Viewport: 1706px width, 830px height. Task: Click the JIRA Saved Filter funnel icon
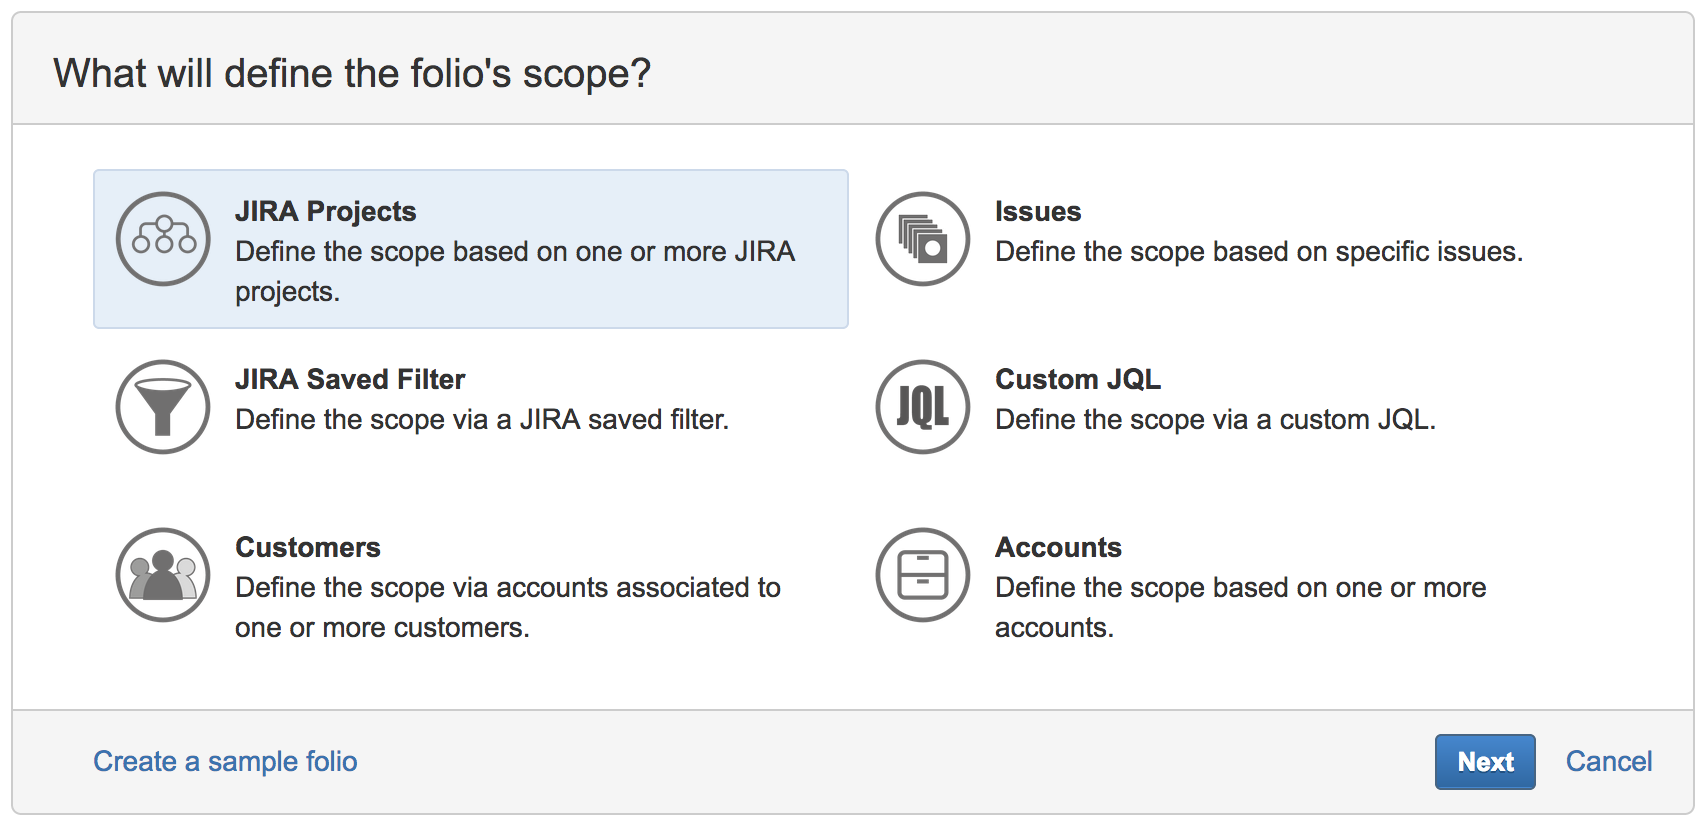162,407
